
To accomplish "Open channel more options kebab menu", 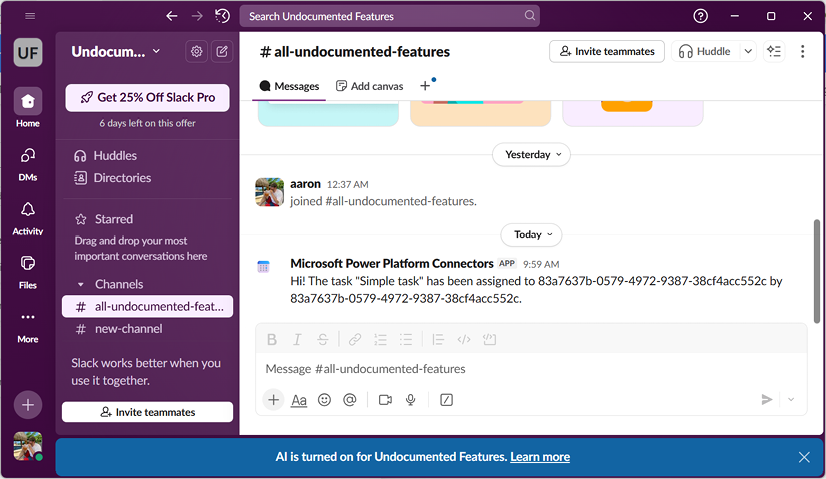I will coord(802,51).
